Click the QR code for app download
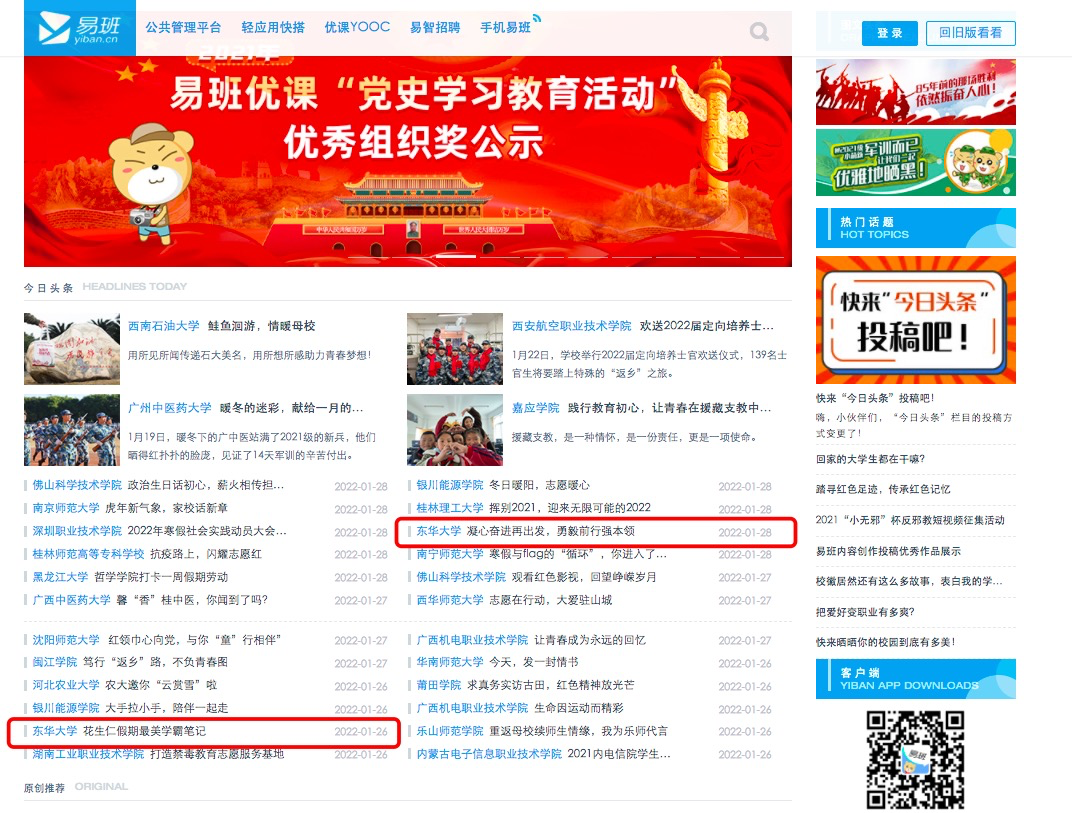1072x813 pixels. pos(915,759)
